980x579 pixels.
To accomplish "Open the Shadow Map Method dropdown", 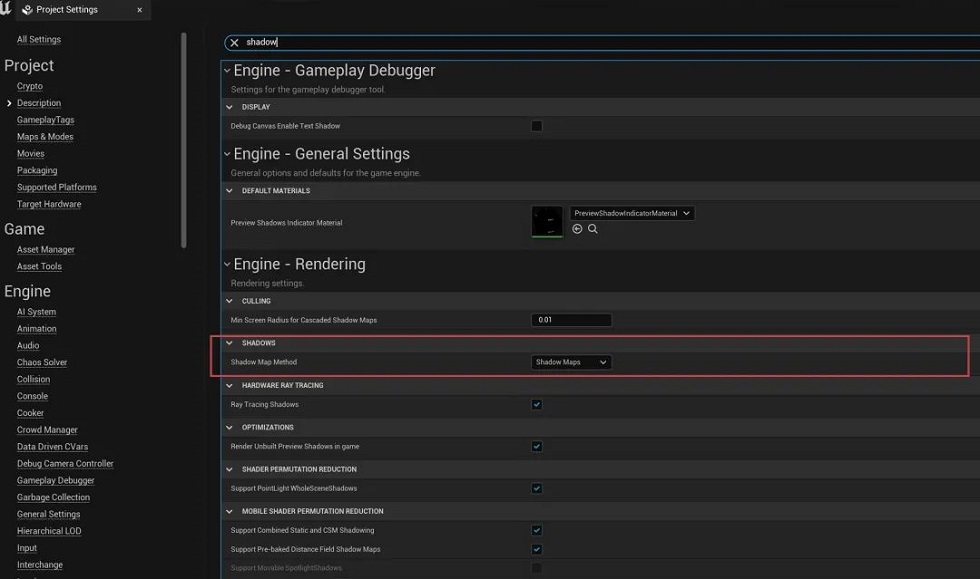I will [x=570, y=362].
